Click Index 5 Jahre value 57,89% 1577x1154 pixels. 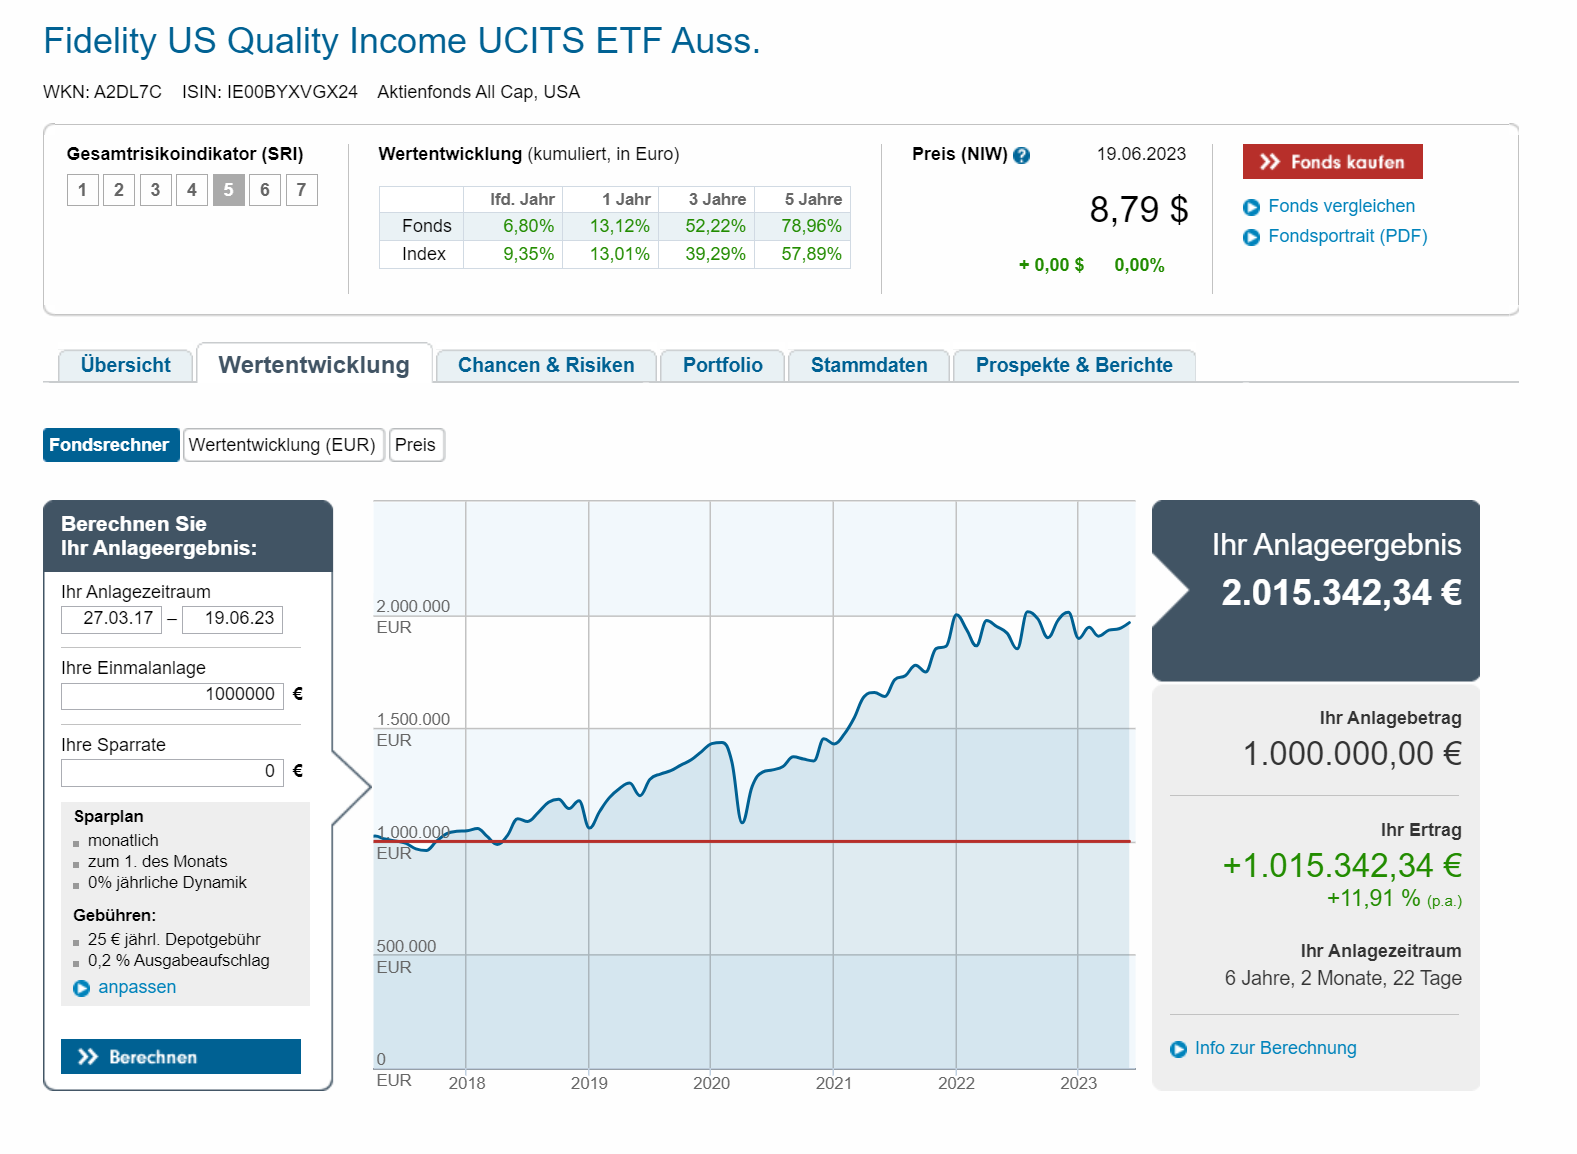[x=811, y=254]
